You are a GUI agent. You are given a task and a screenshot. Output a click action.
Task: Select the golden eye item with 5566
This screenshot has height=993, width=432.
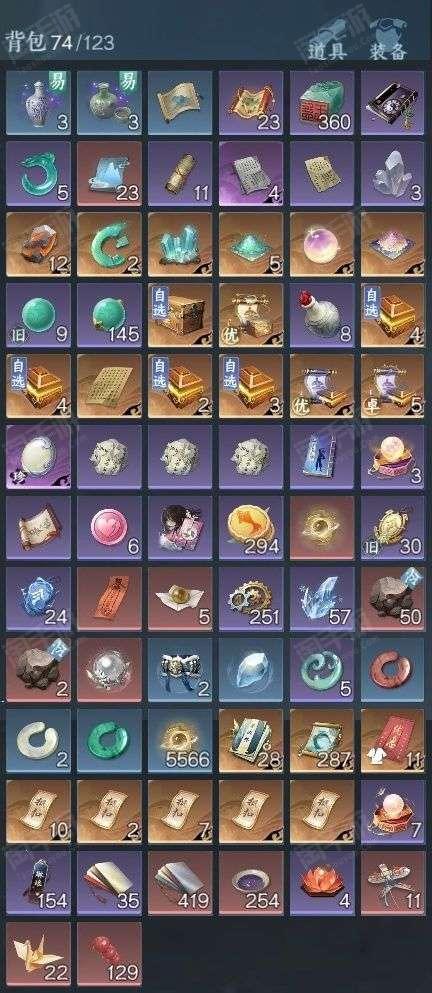[180, 740]
